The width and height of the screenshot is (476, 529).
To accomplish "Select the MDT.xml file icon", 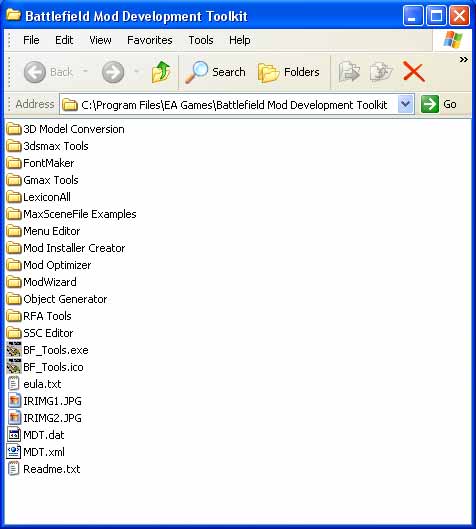I will pos(14,452).
